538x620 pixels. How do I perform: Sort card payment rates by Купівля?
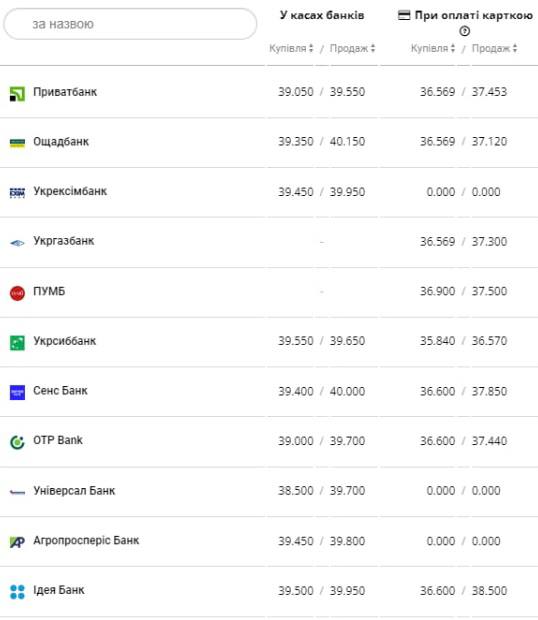(x=433, y=48)
